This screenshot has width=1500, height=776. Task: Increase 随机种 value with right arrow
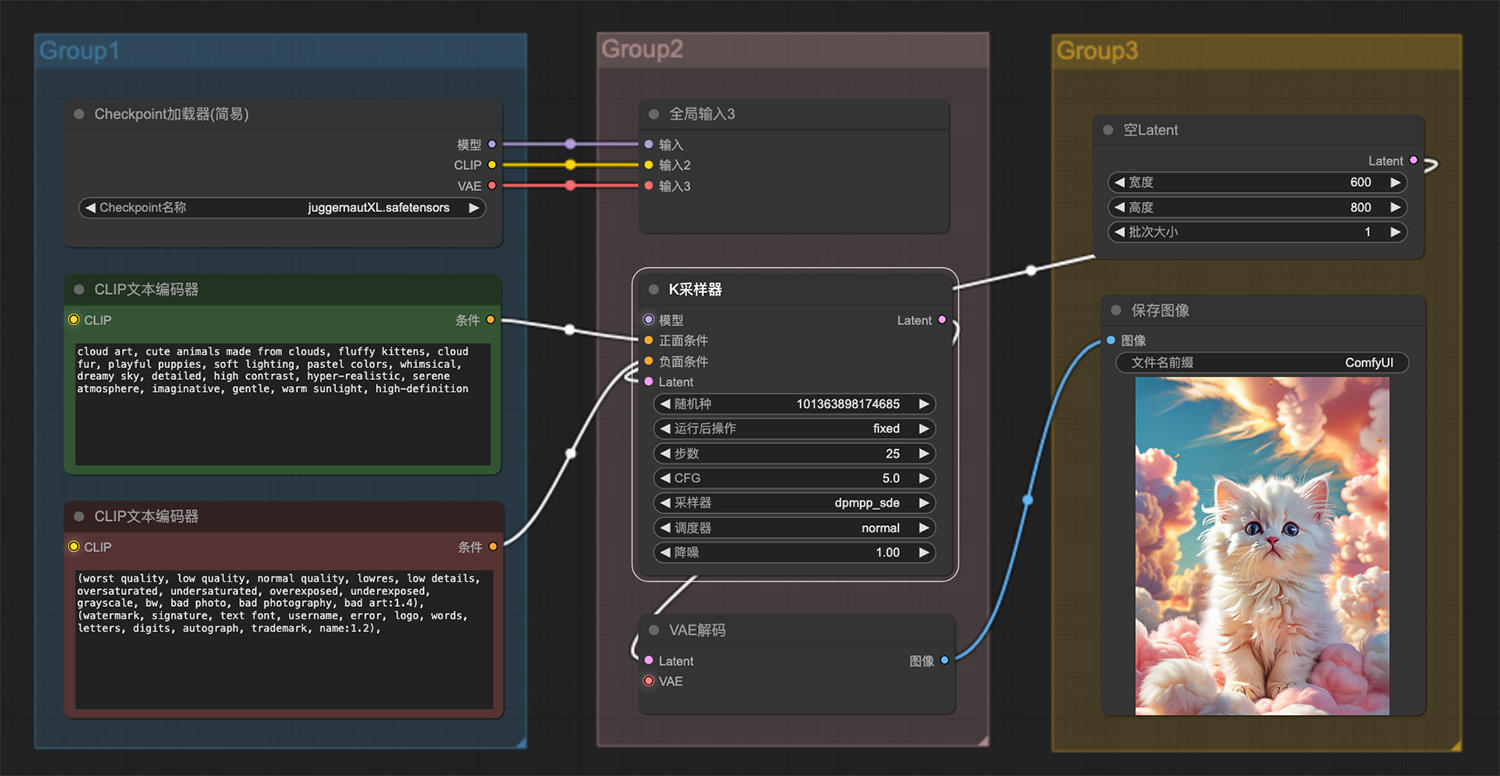pos(924,404)
